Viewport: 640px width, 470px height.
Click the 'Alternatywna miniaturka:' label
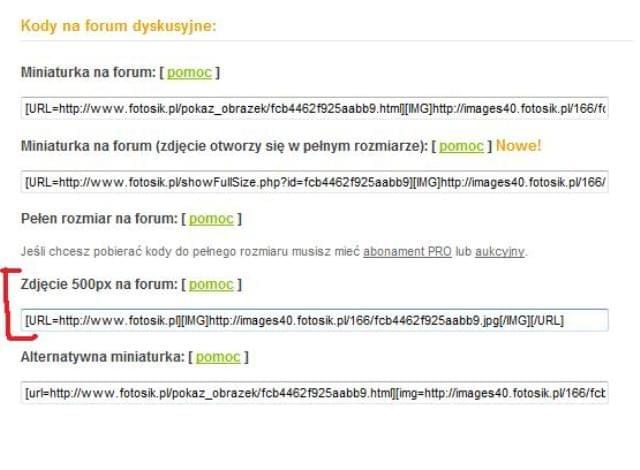click(102, 357)
